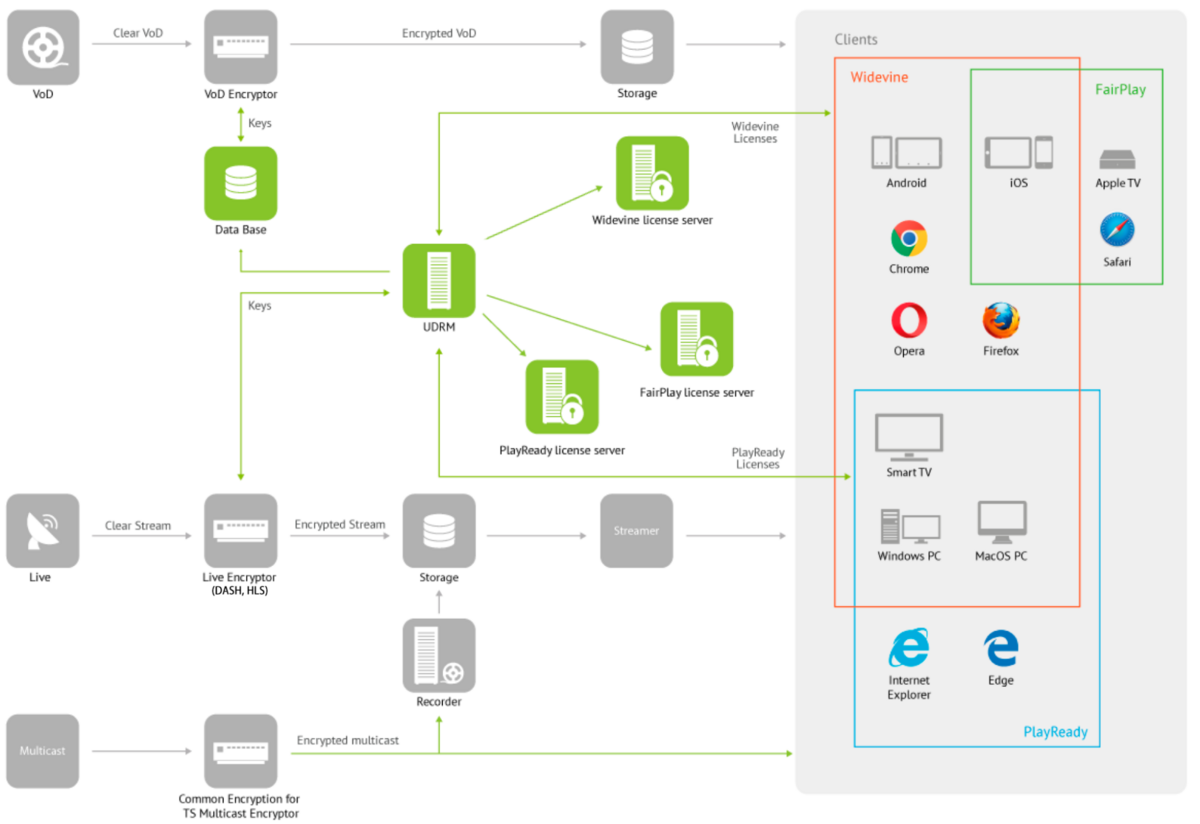The width and height of the screenshot is (1200, 824).
Task: Select the Firefox browser icon
Action: [1001, 321]
